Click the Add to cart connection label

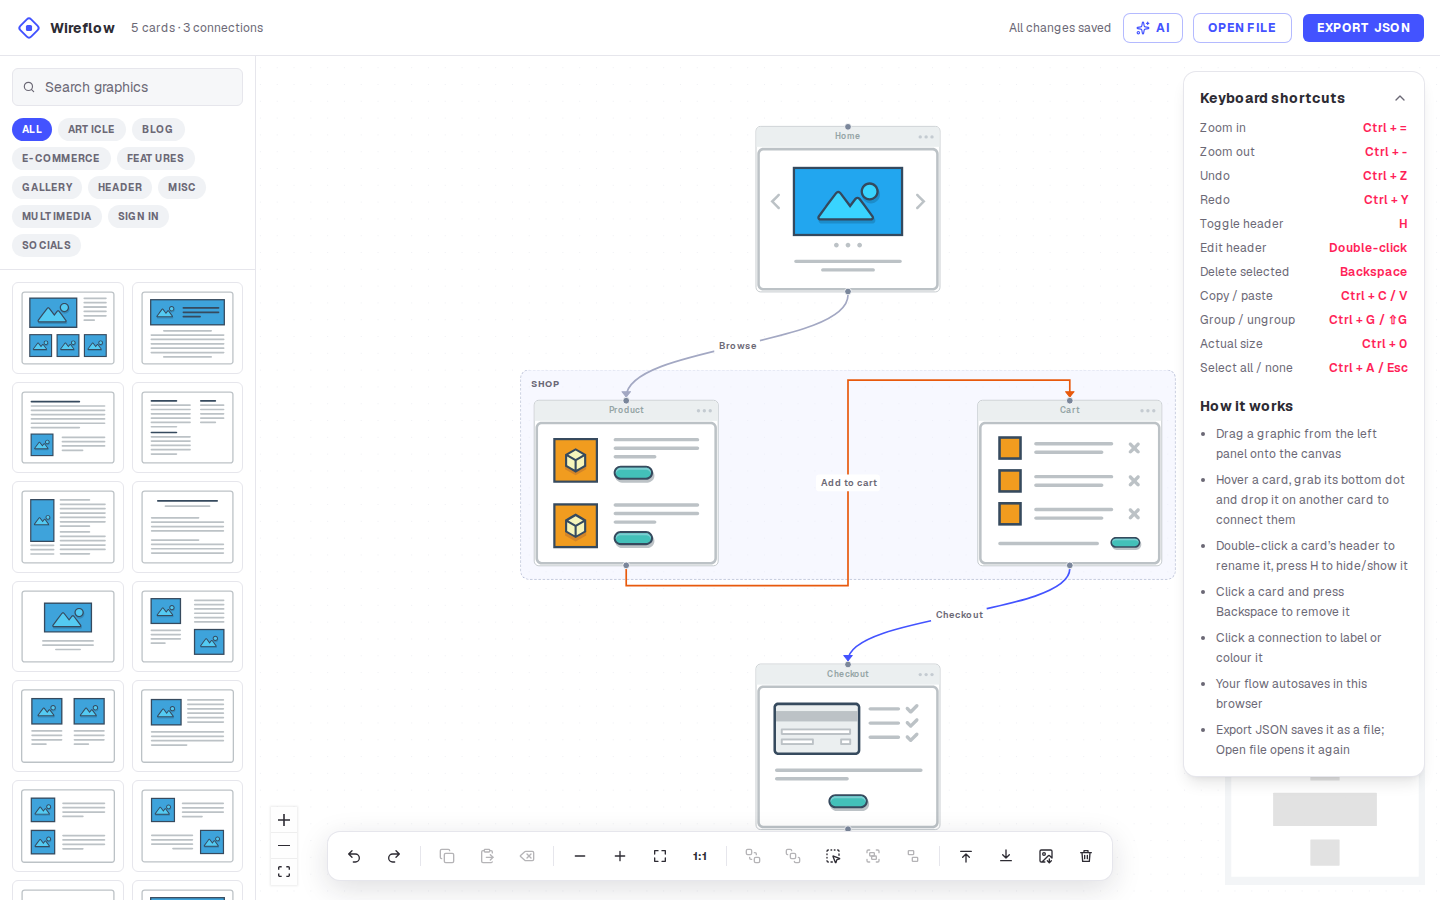pos(849,483)
